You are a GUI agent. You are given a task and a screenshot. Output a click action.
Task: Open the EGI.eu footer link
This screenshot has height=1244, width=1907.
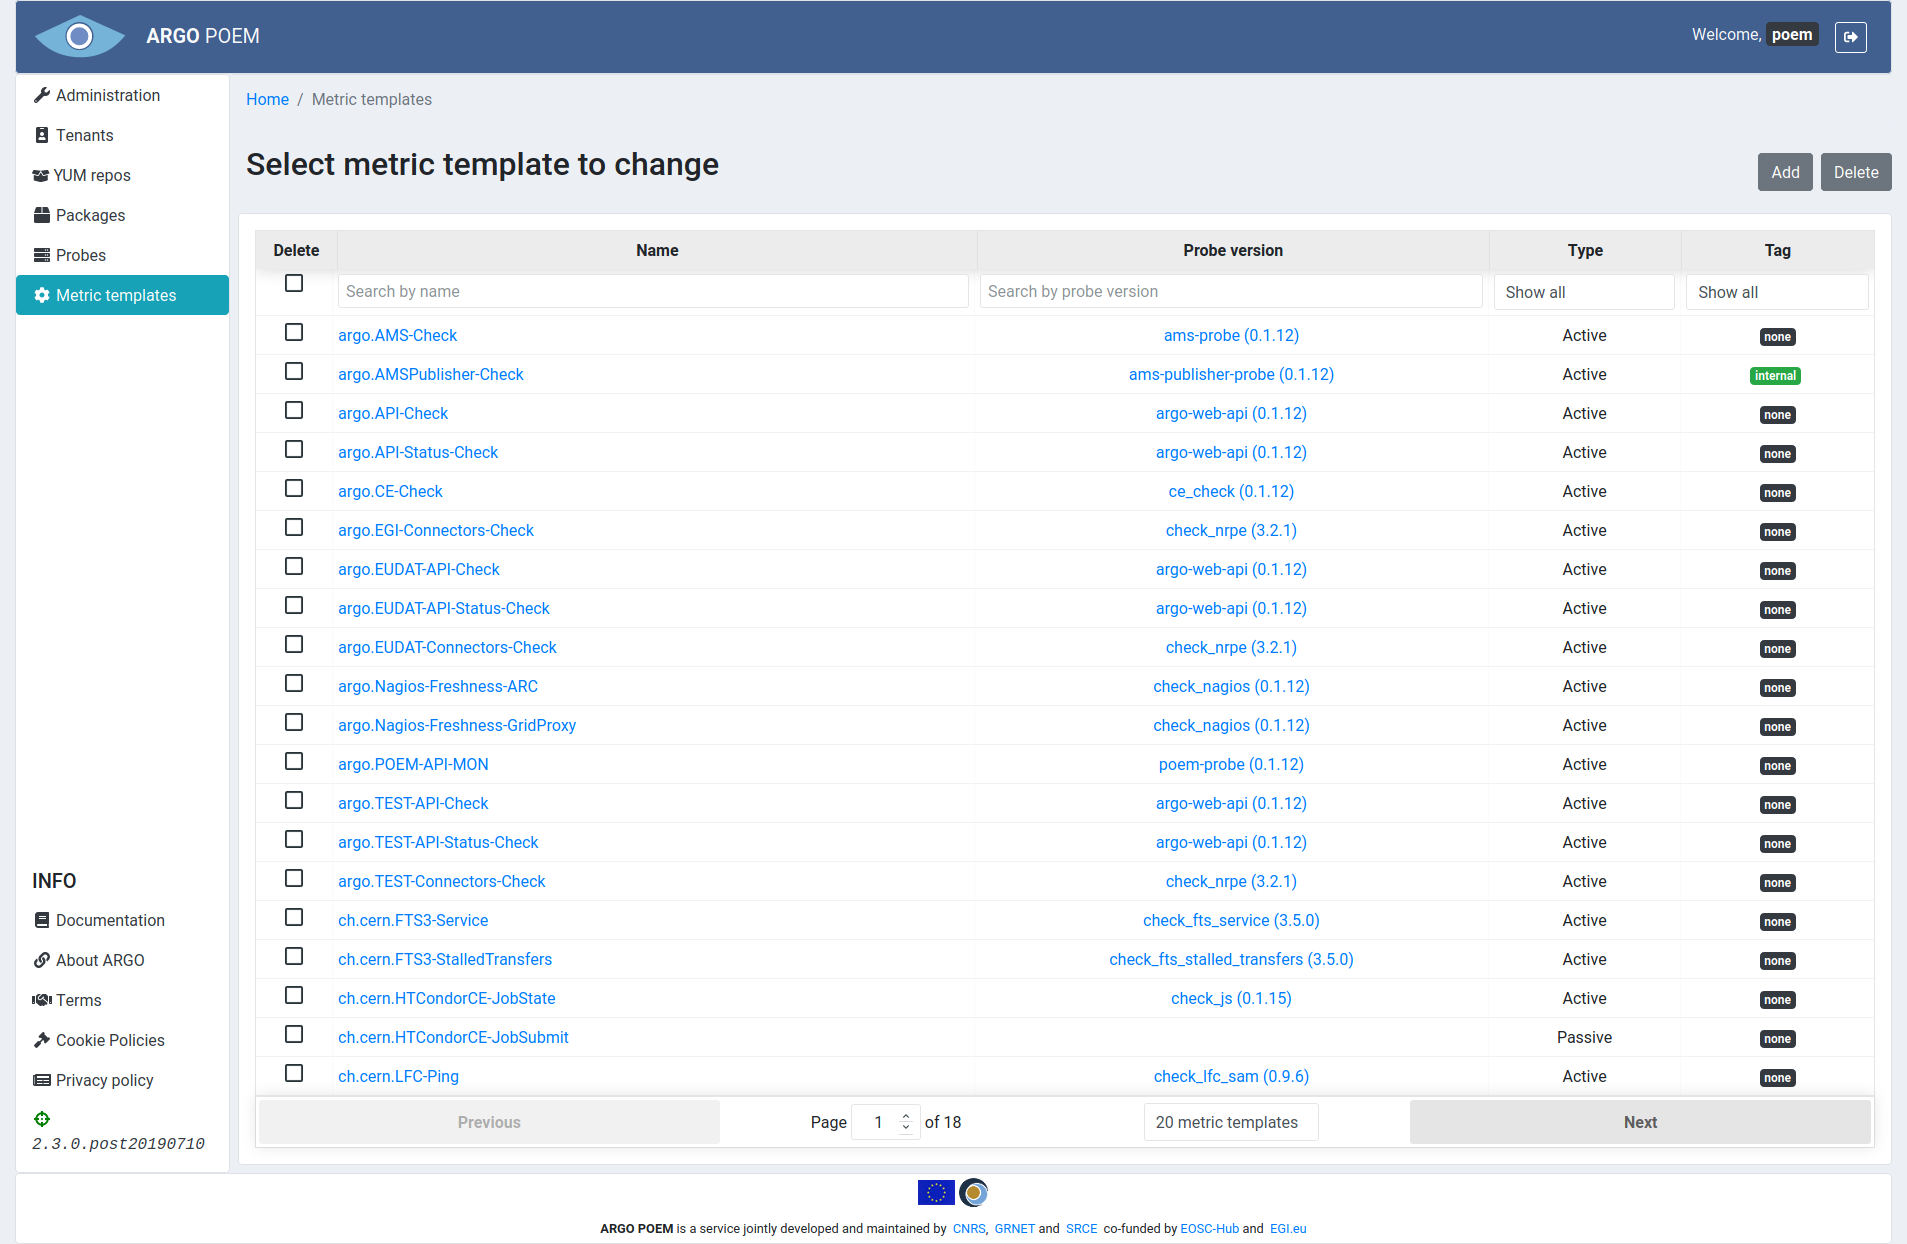coord(1288,1229)
